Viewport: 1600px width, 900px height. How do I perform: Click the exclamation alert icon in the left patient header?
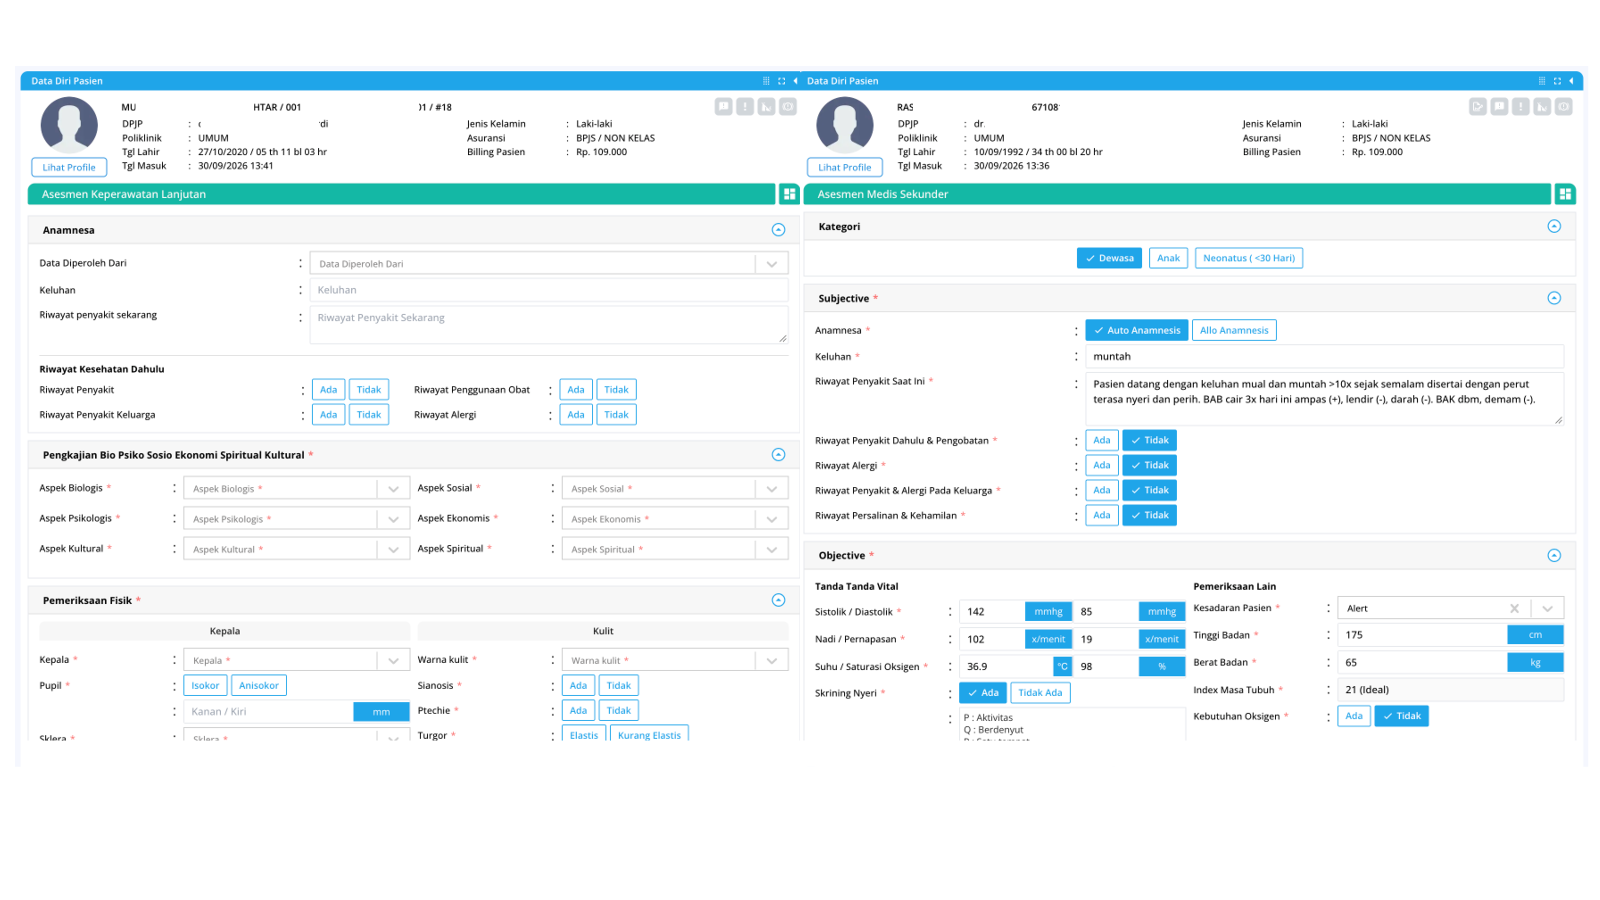[745, 106]
